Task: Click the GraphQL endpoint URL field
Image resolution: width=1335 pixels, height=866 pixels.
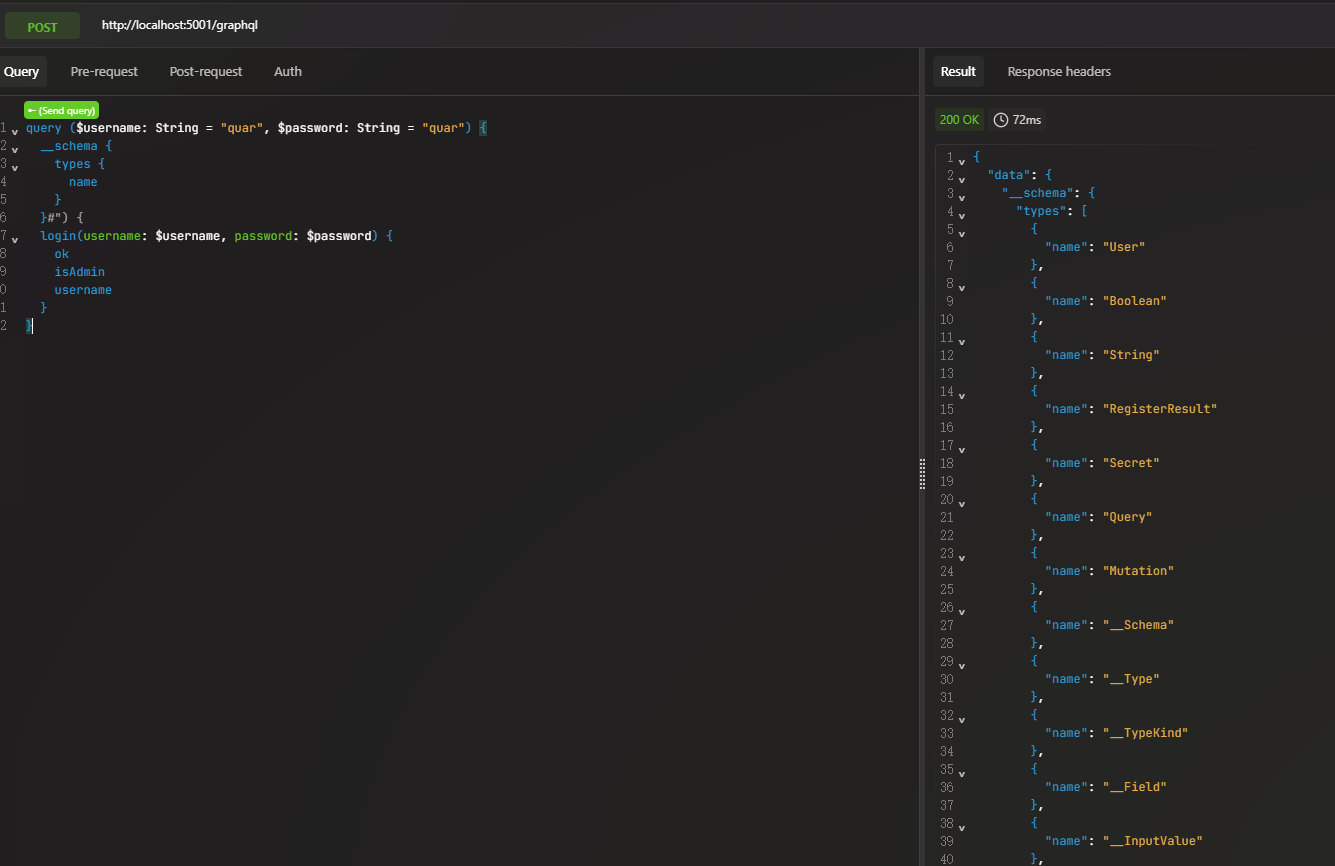Action: point(180,25)
